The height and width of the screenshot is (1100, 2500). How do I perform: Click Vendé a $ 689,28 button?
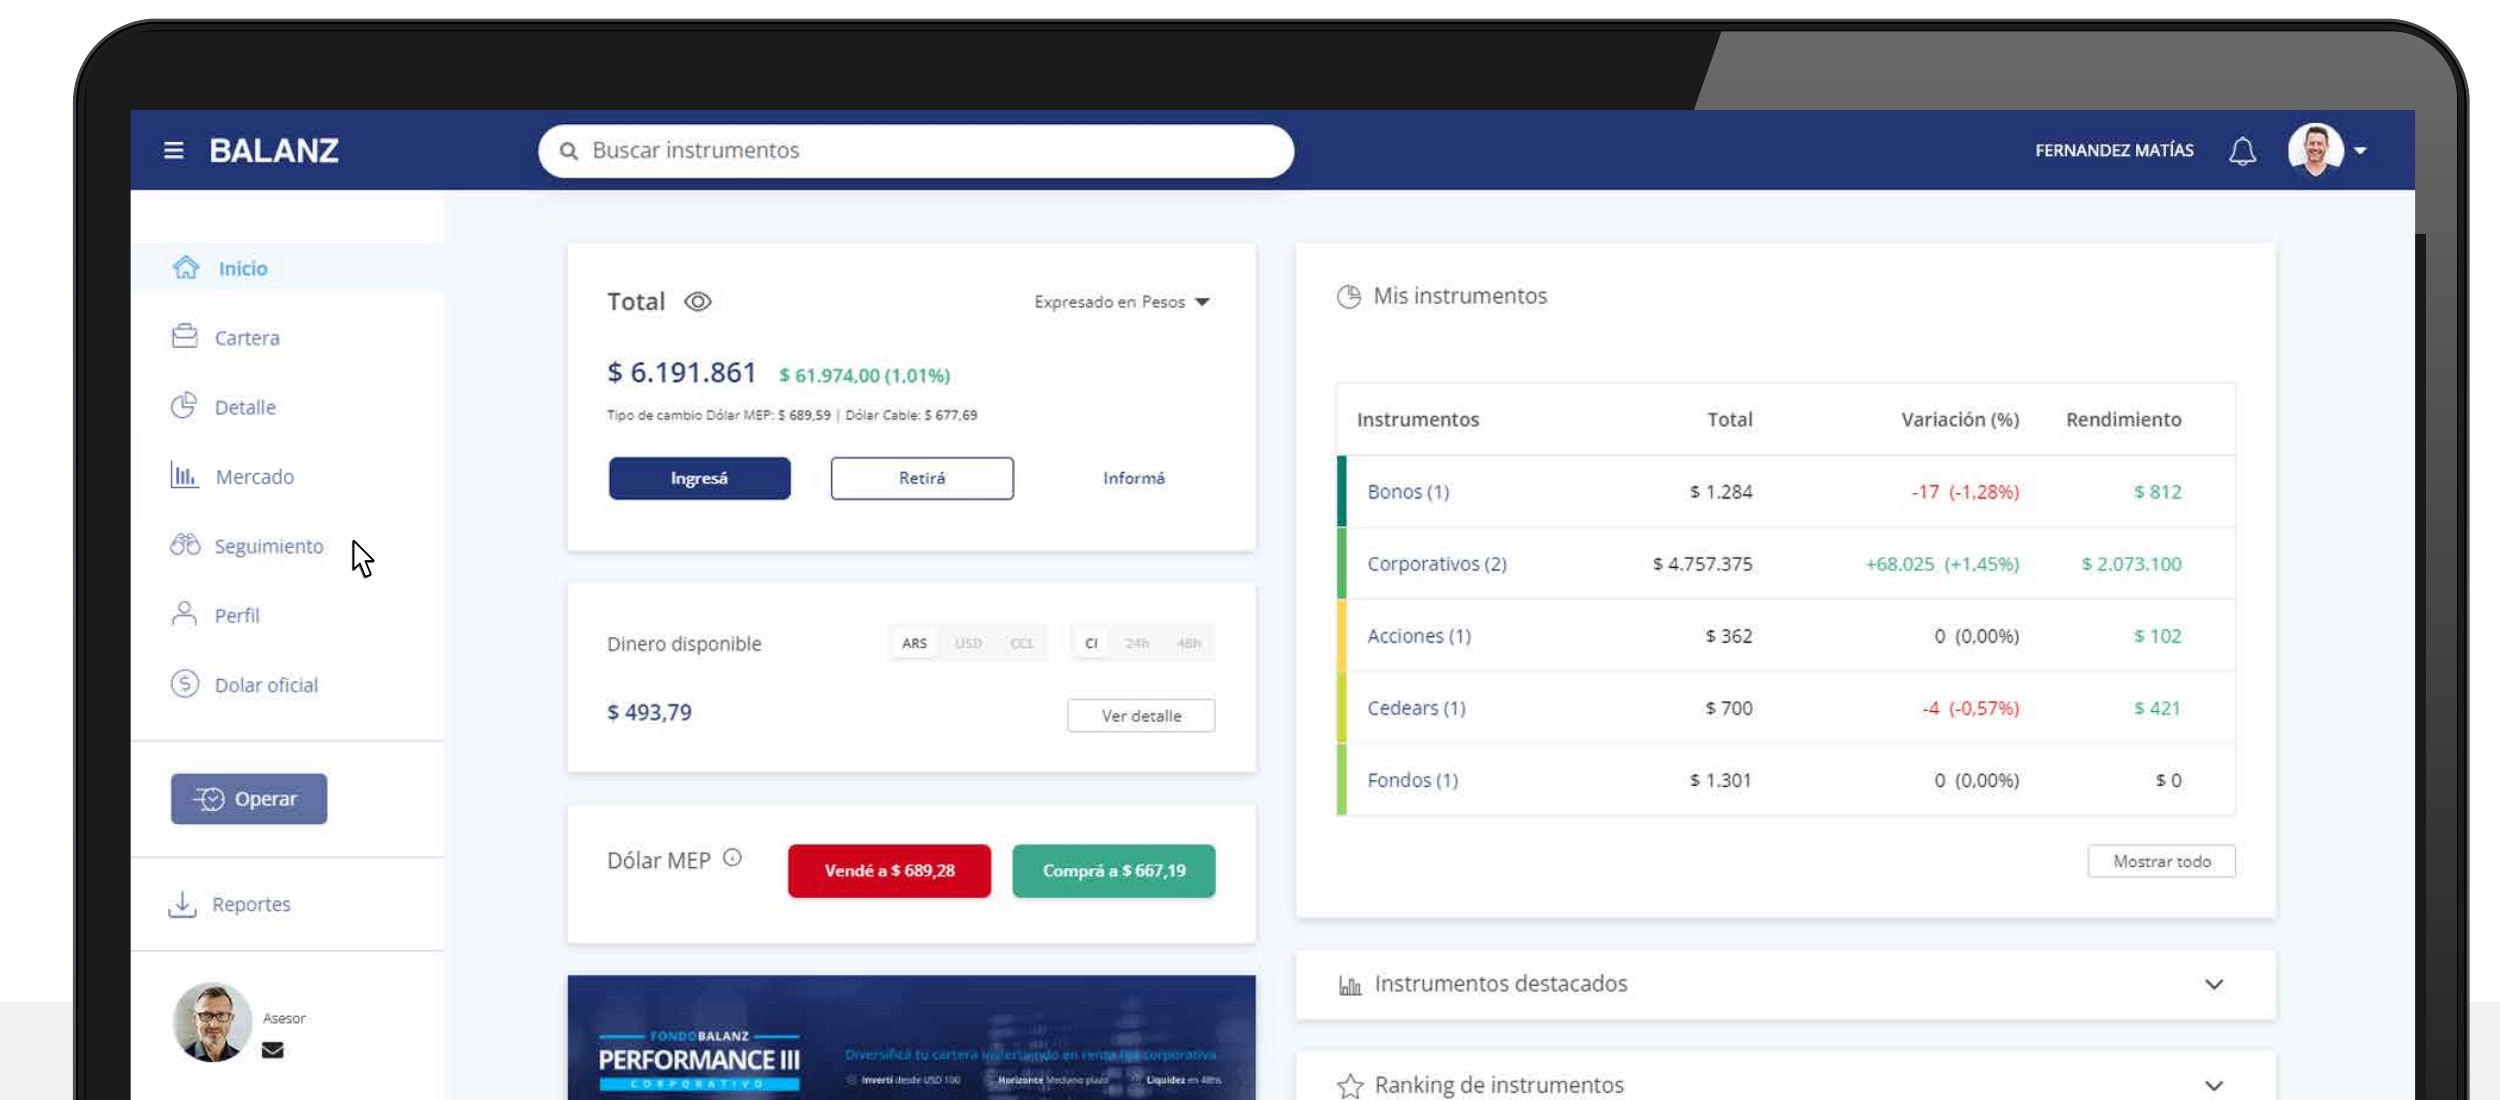(x=889, y=870)
